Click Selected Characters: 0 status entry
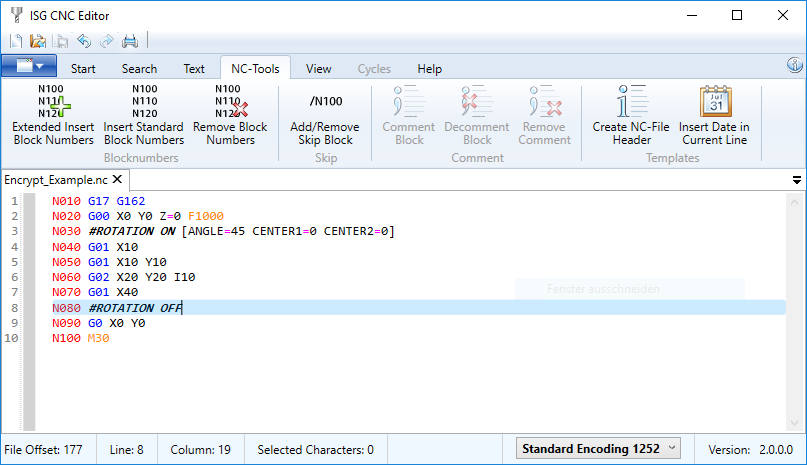 [315, 450]
